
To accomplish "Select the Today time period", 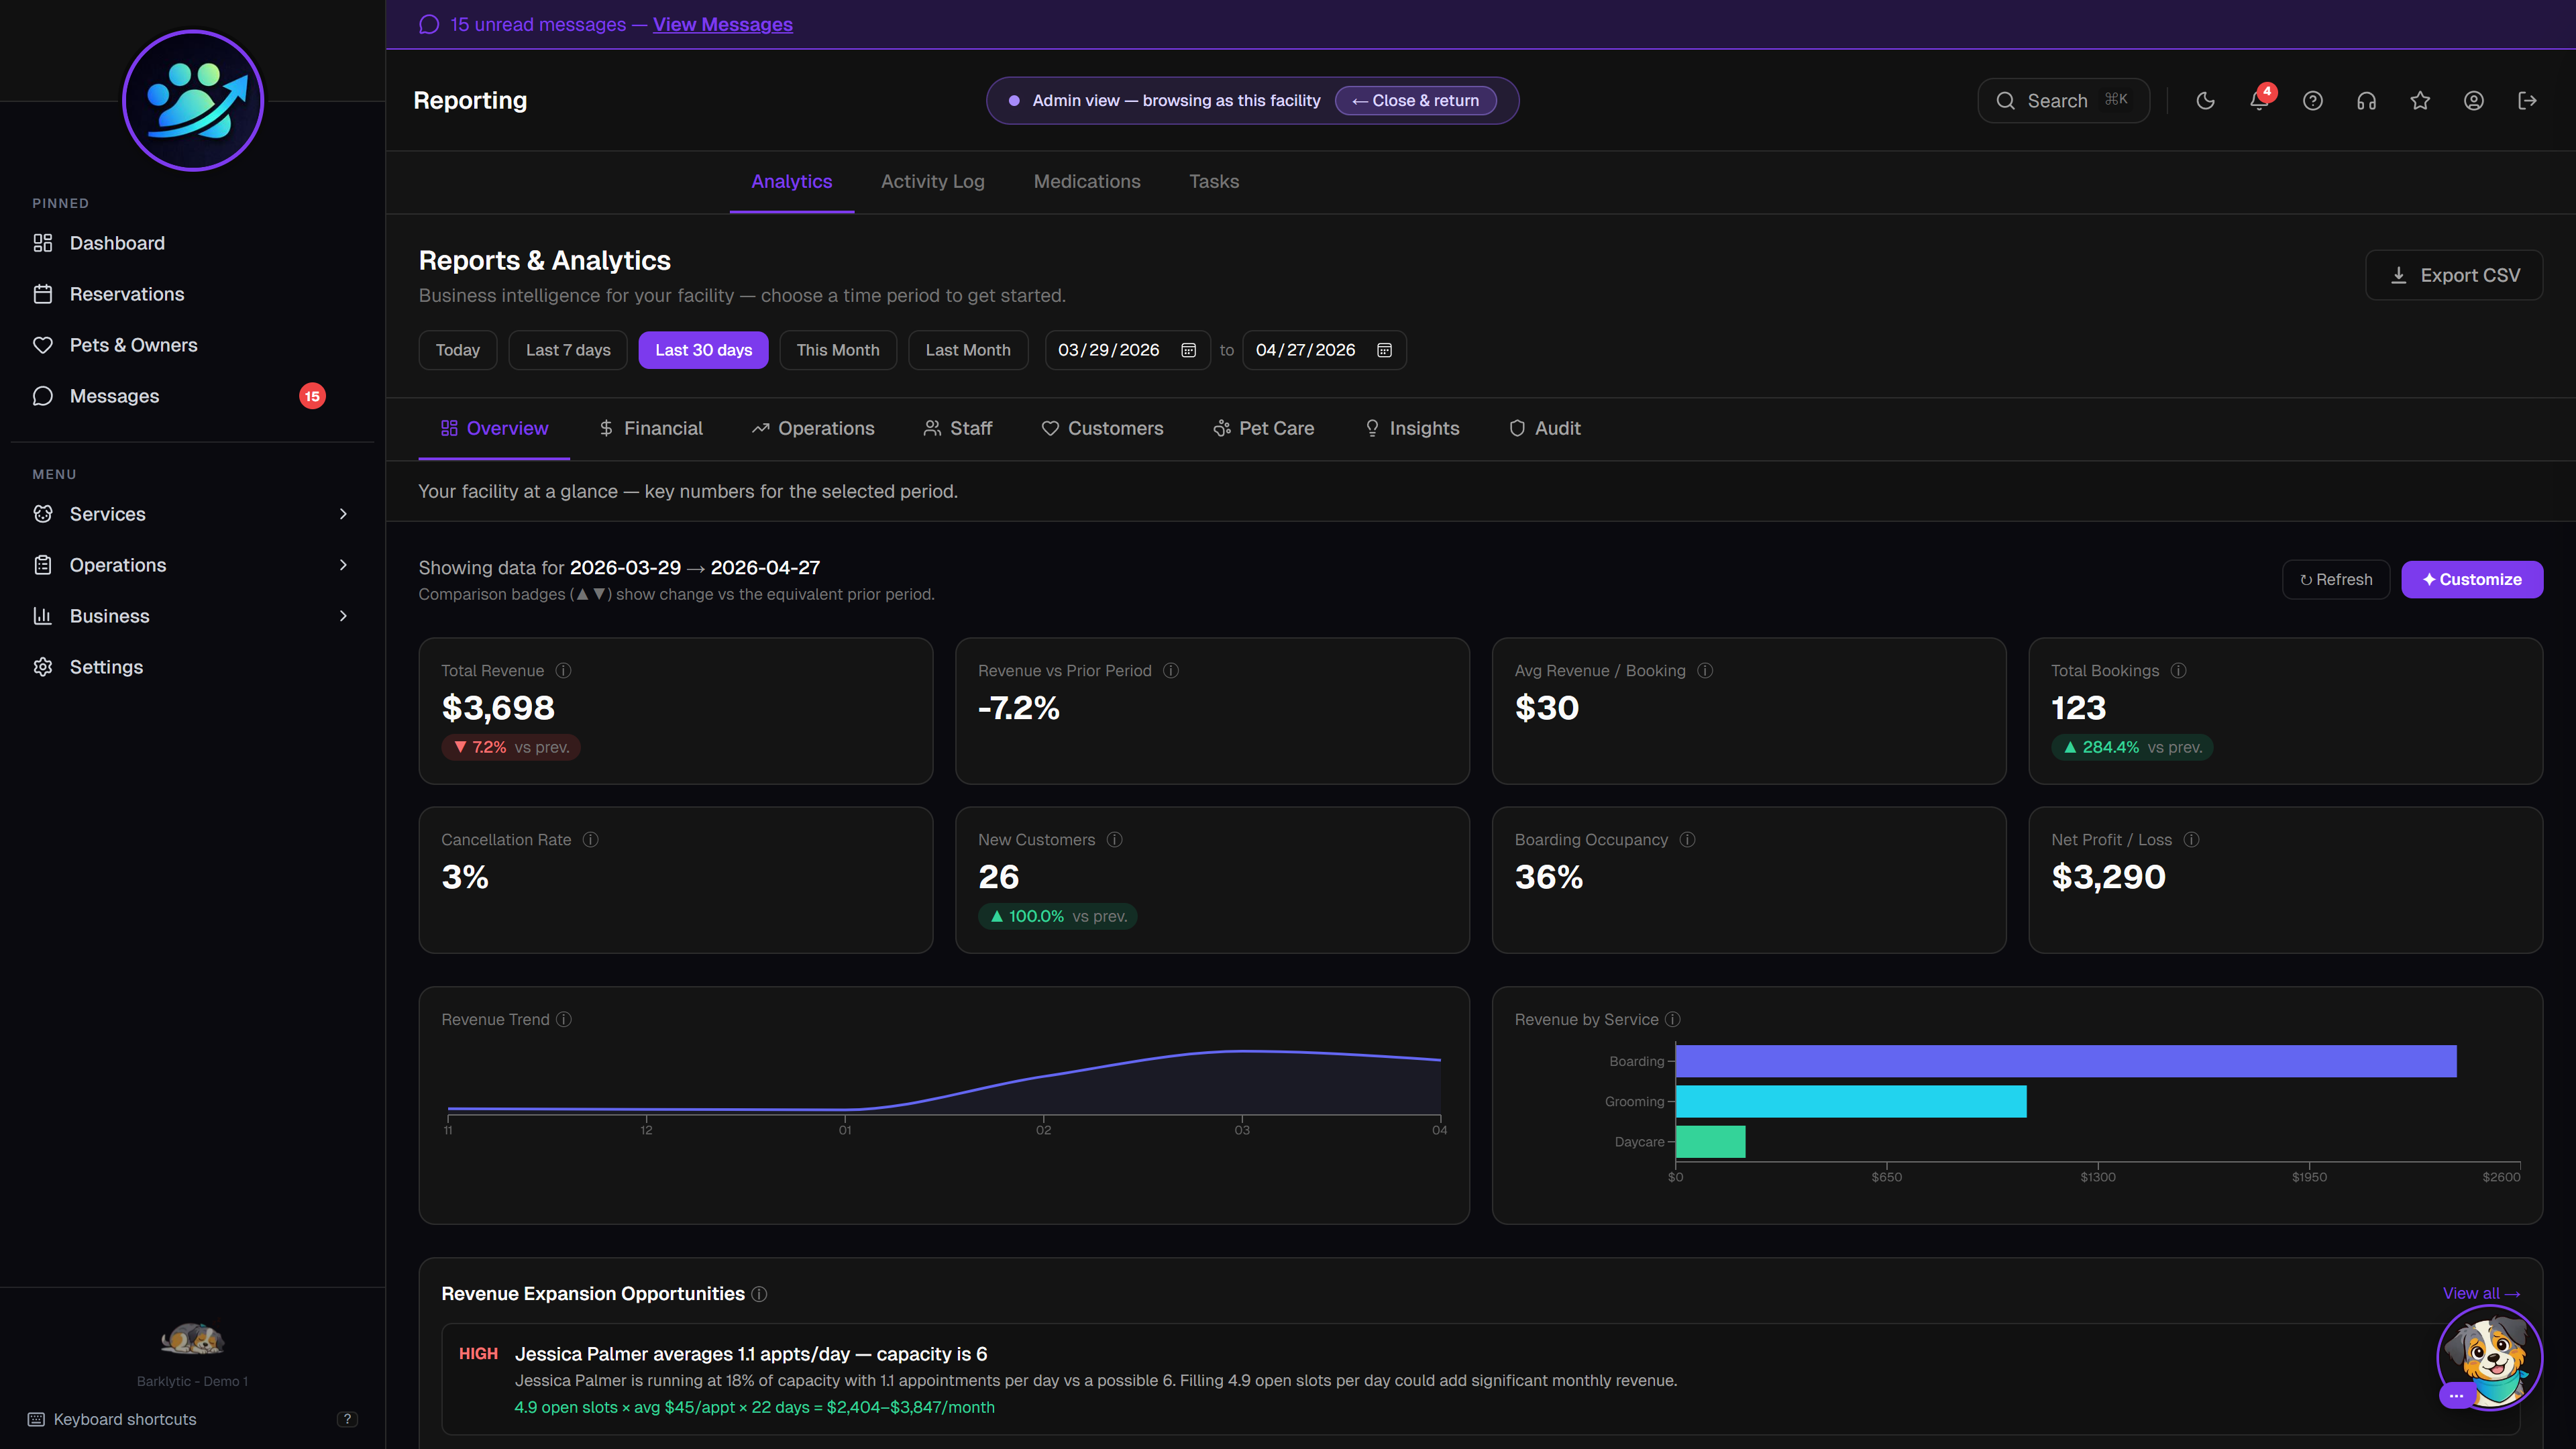I will click(457, 350).
